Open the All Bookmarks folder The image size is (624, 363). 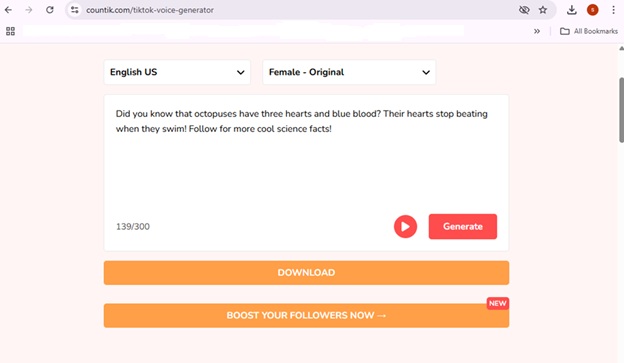click(x=589, y=31)
